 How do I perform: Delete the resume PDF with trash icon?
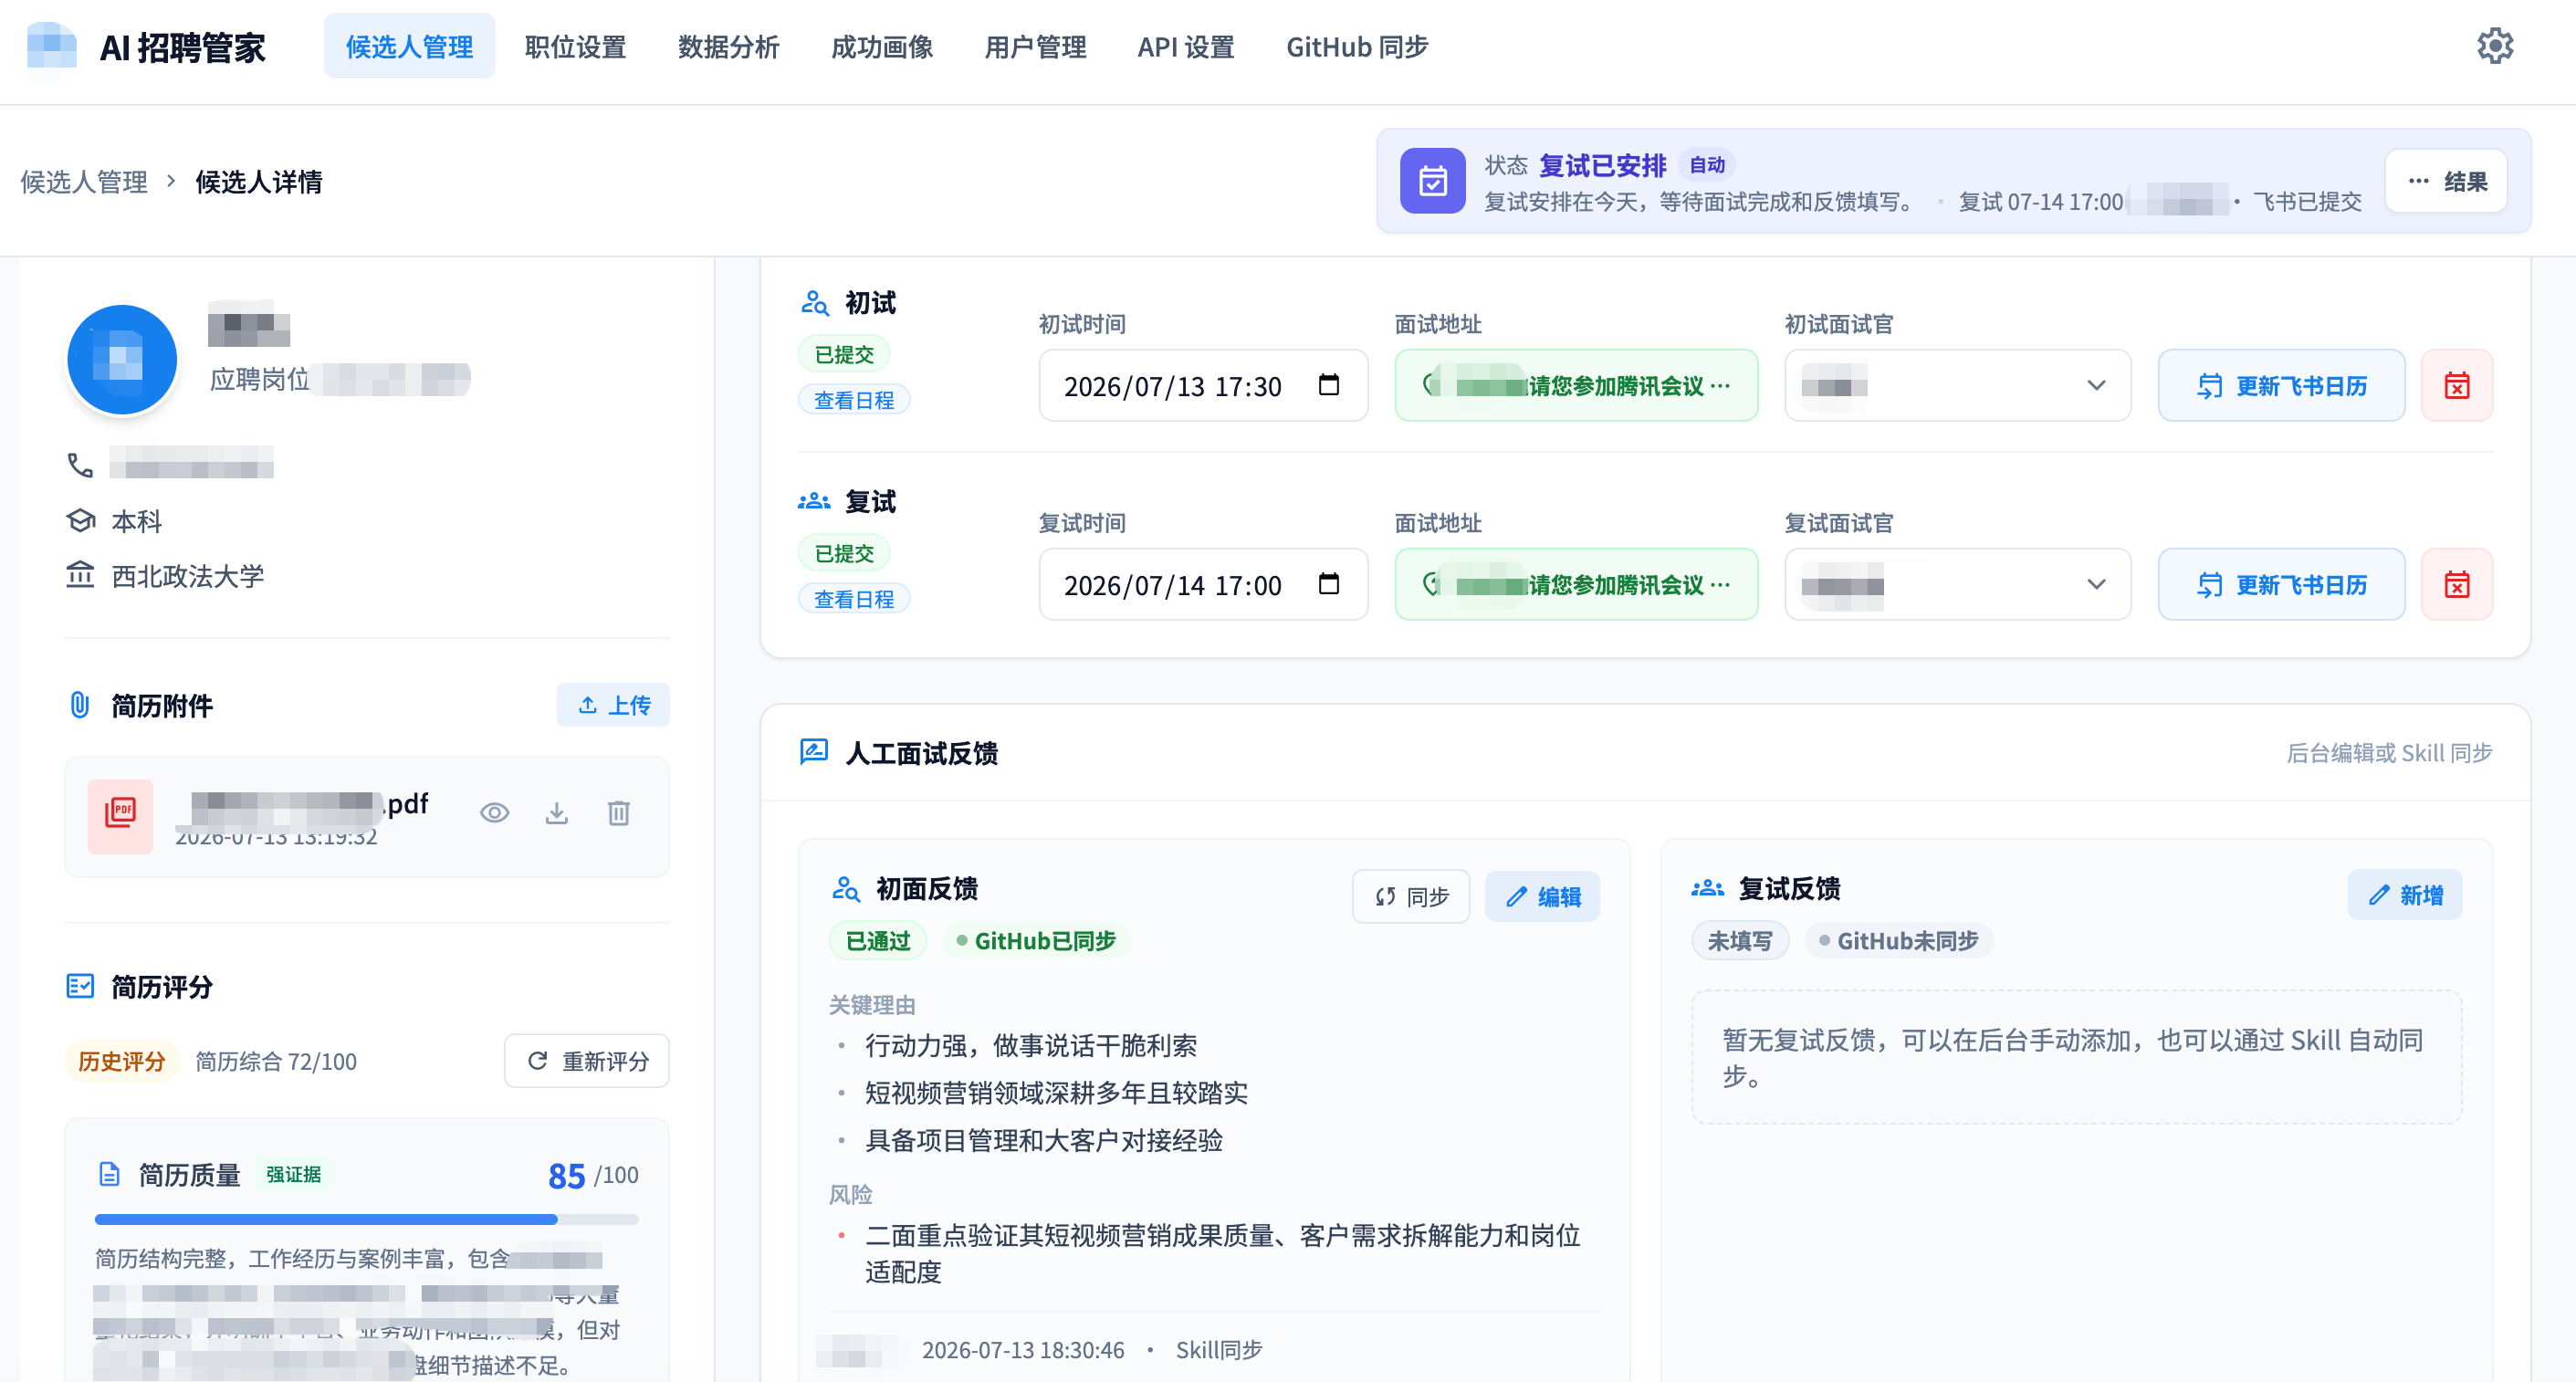click(619, 813)
